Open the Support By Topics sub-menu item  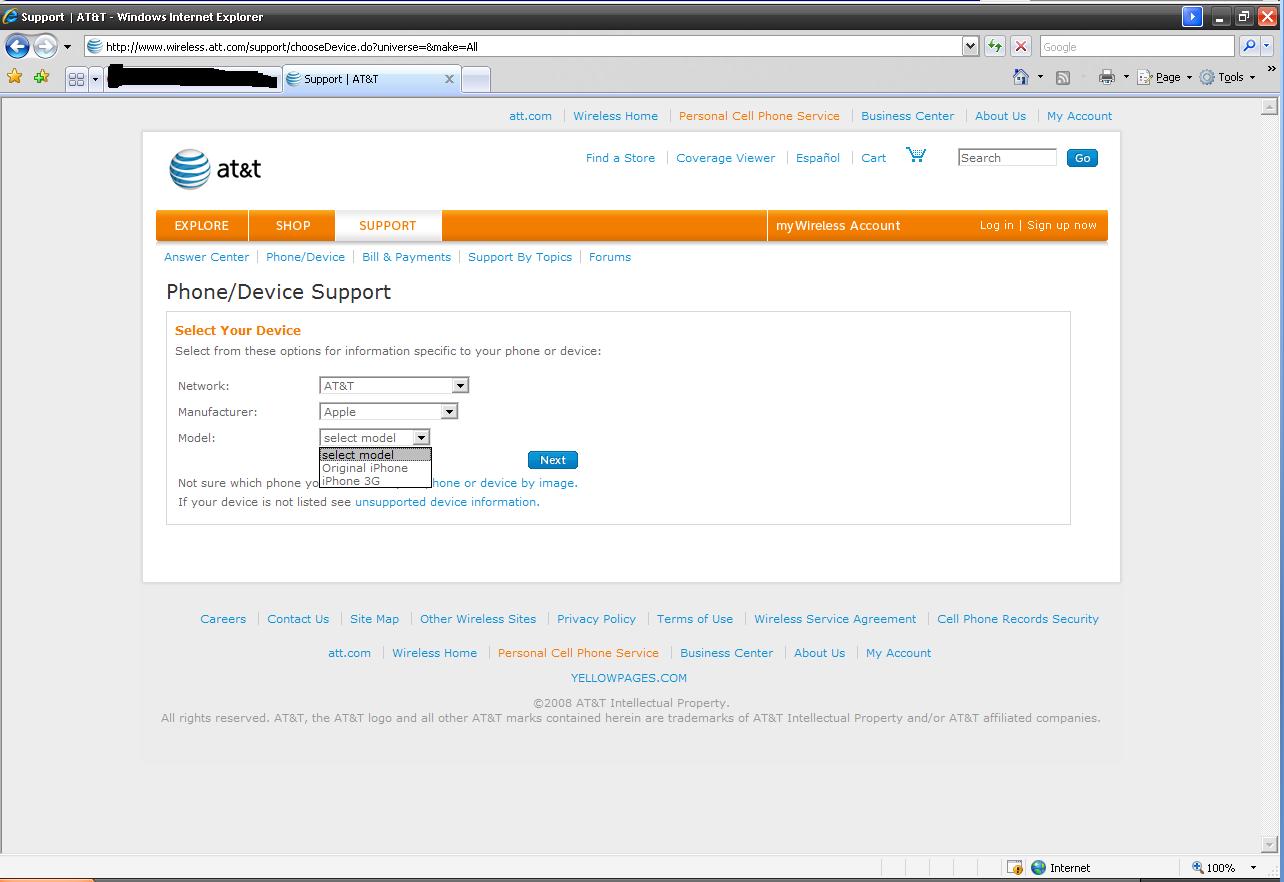[x=520, y=257]
